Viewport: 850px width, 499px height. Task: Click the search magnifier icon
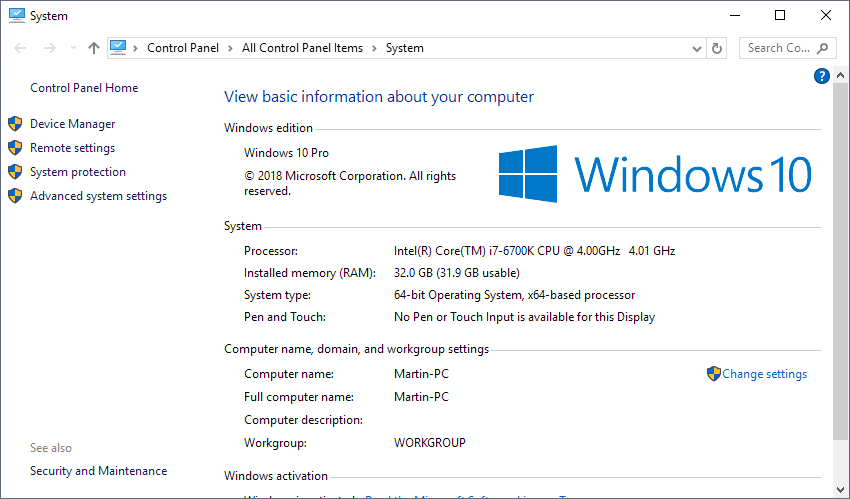pyautogui.click(x=822, y=48)
